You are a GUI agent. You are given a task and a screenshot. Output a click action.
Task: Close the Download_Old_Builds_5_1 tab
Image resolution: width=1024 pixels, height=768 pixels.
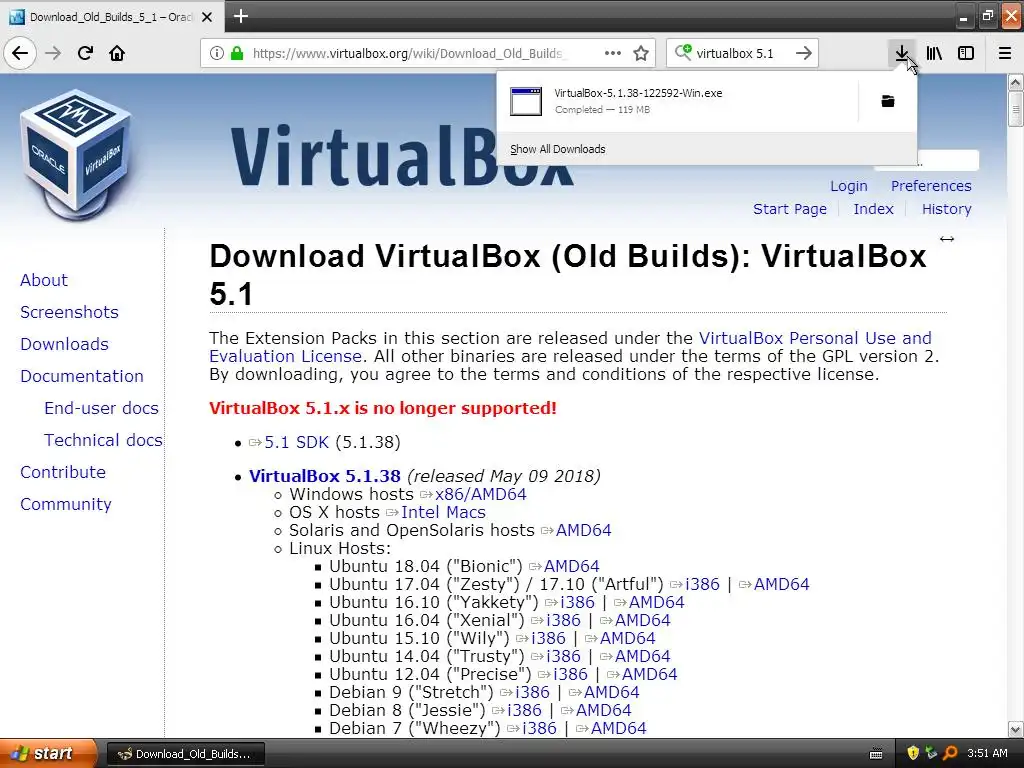click(207, 17)
